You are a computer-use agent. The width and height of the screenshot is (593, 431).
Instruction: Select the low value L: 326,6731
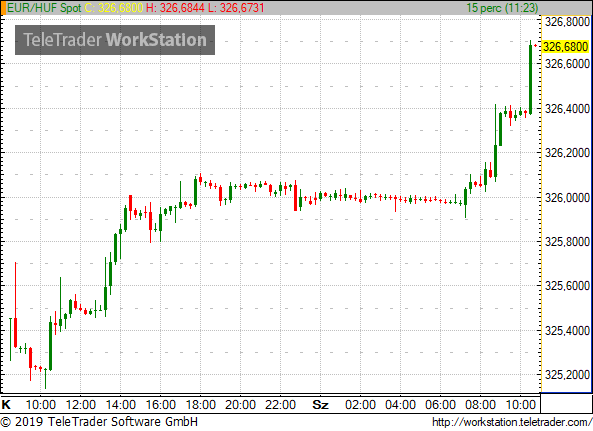click(x=236, y=8)
